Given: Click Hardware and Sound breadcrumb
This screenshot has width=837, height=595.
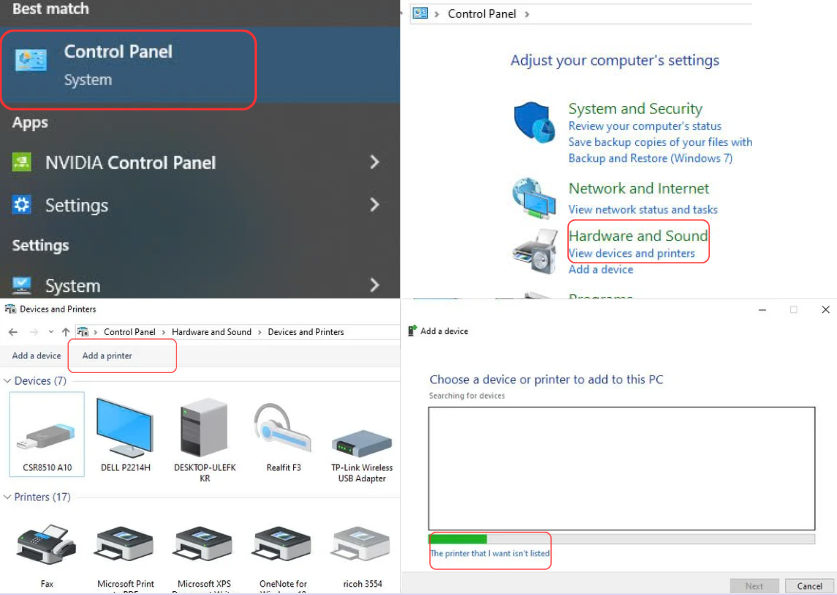Looking at the screenshot, I should 211,332.
